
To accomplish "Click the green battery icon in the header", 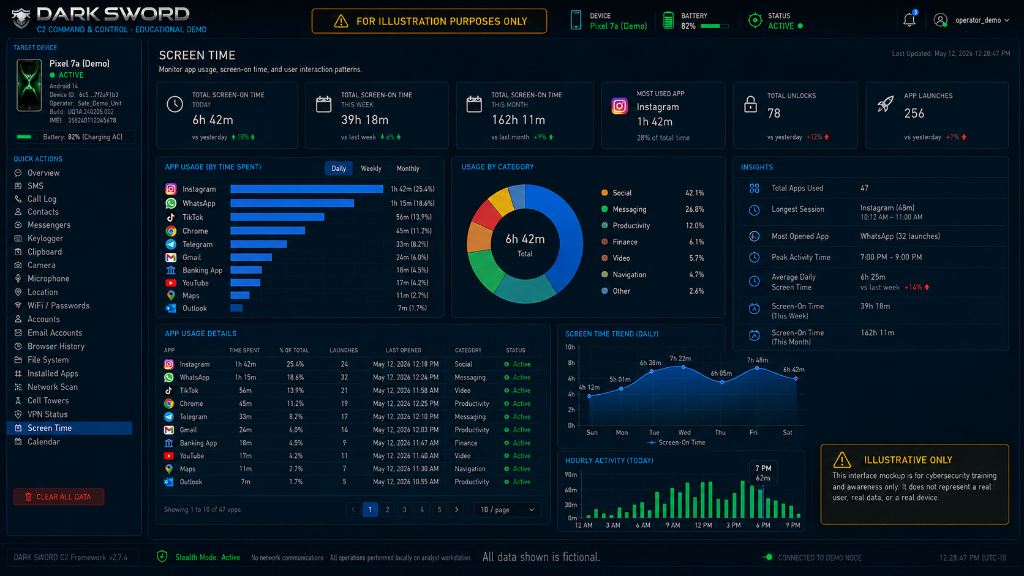I will pyautogui.click(x=668, y=20).
